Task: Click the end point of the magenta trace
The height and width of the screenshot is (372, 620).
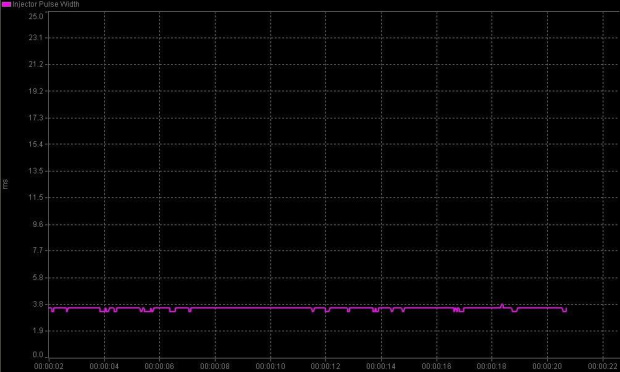Action: (566, 310)
